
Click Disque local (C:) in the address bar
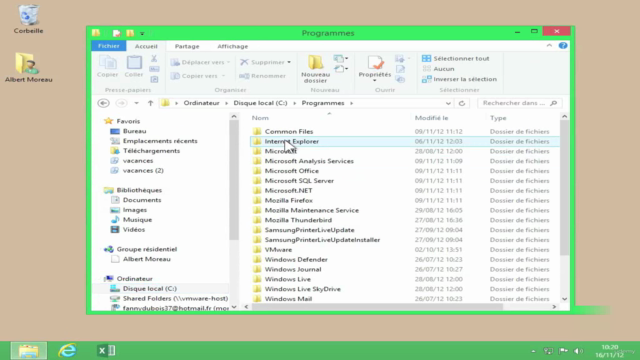pyautogui.click(x=260, y=103)
